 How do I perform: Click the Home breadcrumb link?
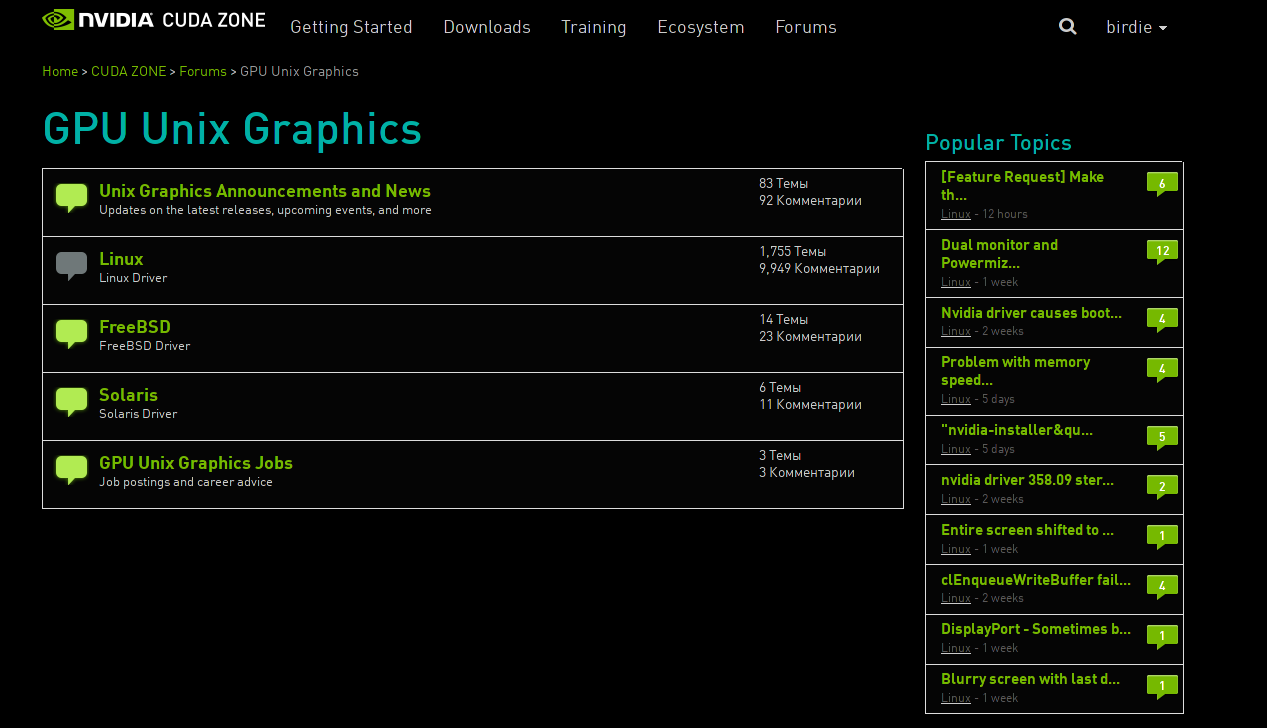[60, 71]
